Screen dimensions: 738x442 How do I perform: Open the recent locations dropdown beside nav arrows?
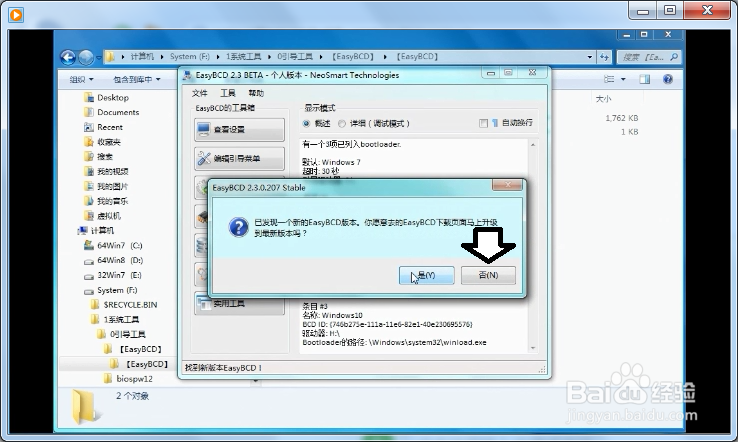(x=99, y=57)
